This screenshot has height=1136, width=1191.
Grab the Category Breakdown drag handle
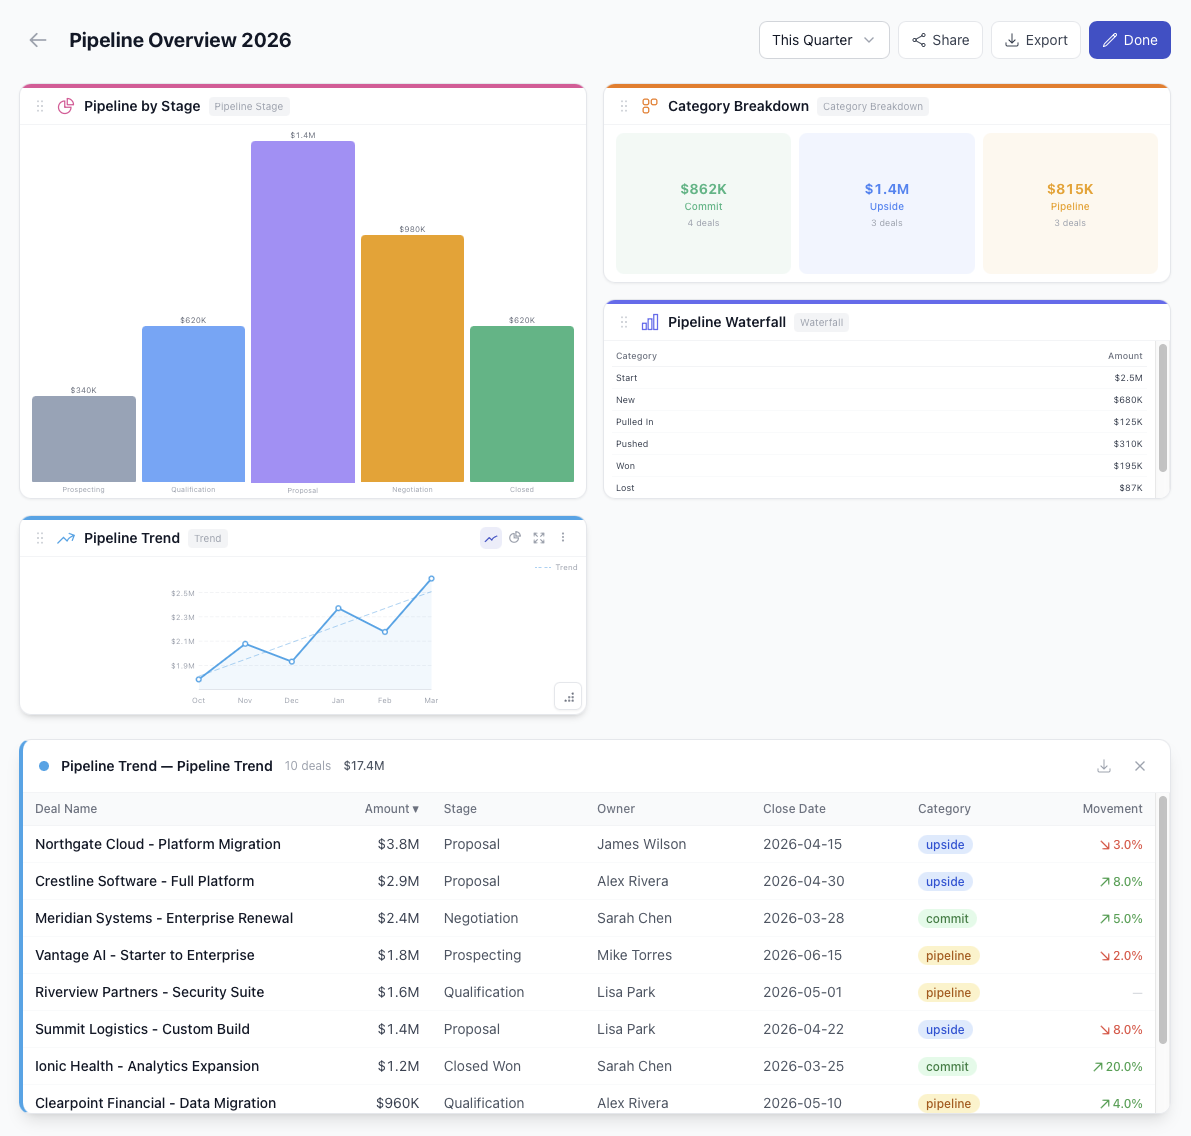(624, 106)
